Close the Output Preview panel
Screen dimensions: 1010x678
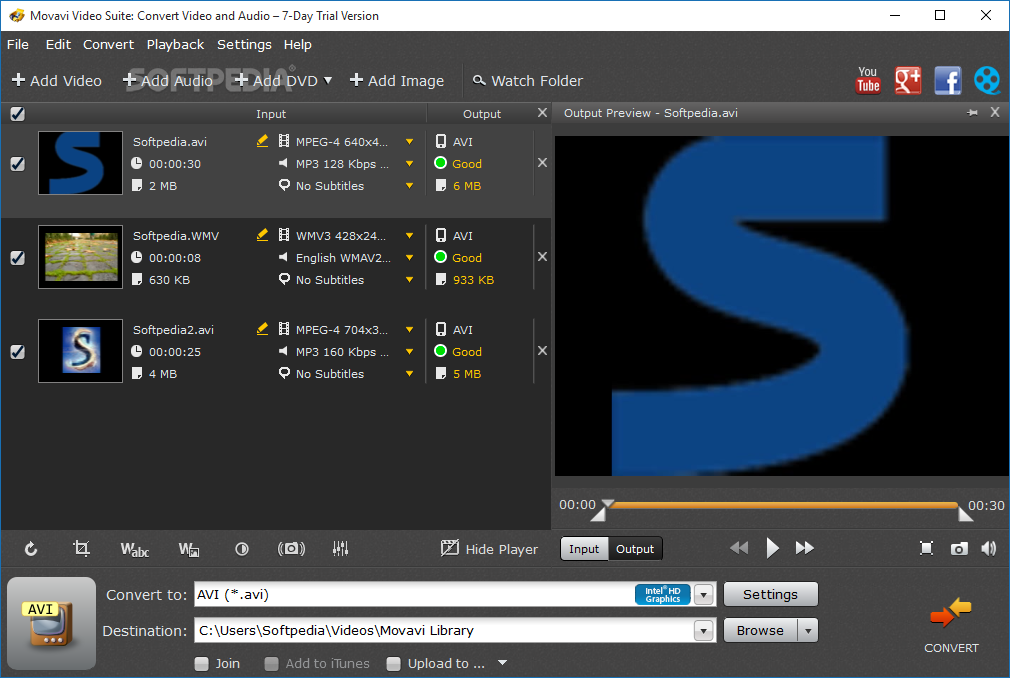coord(995,112)
